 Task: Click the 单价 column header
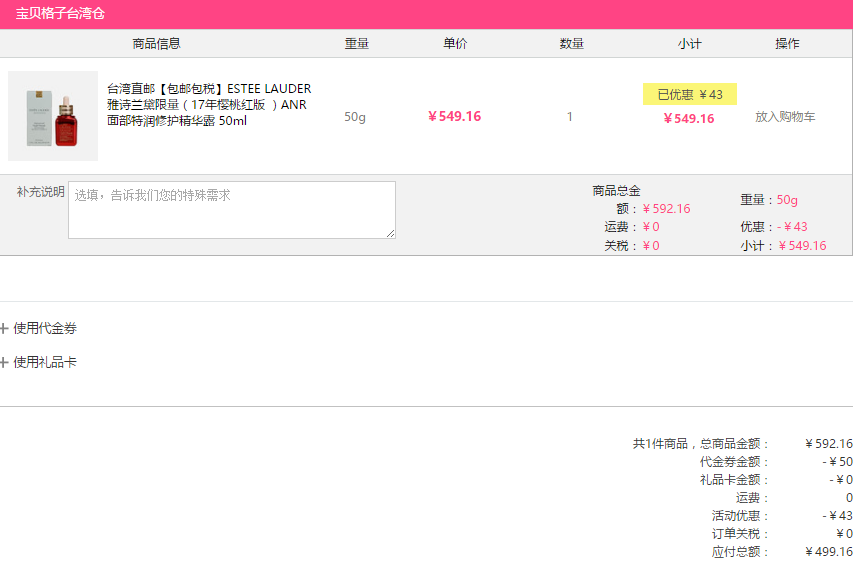point(455,43)
